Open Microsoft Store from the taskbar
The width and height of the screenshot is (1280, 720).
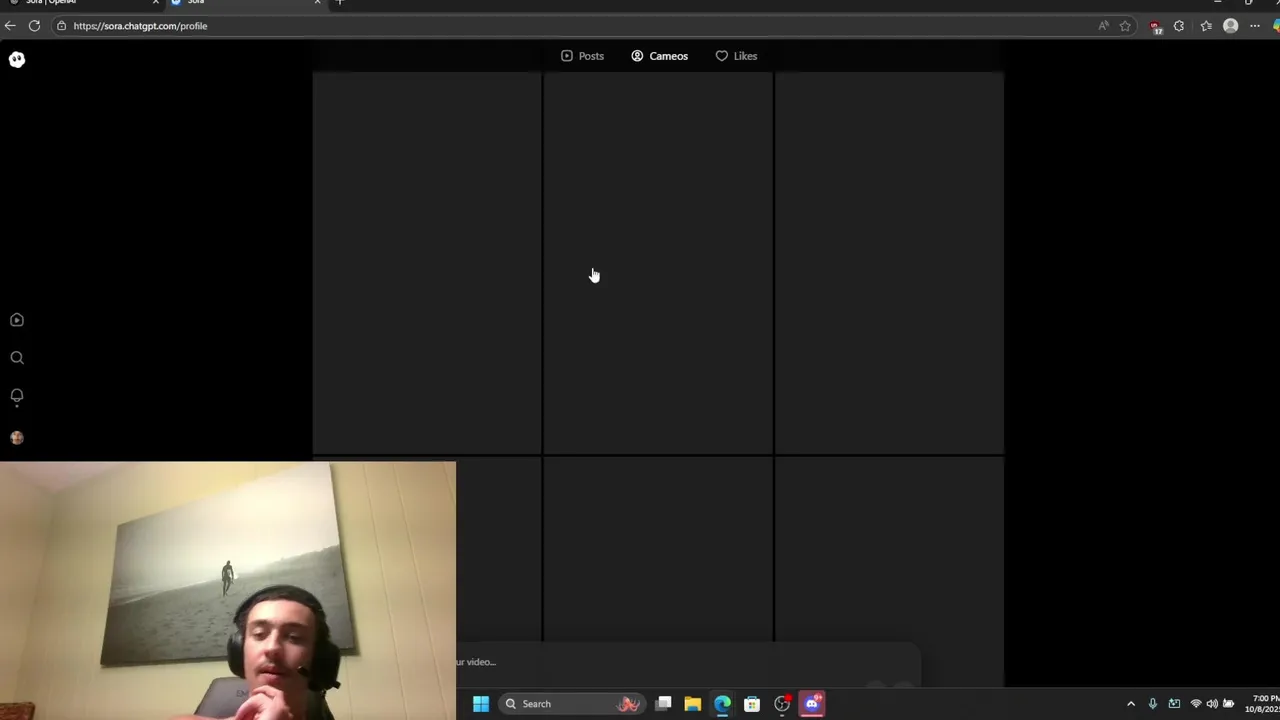752,704
